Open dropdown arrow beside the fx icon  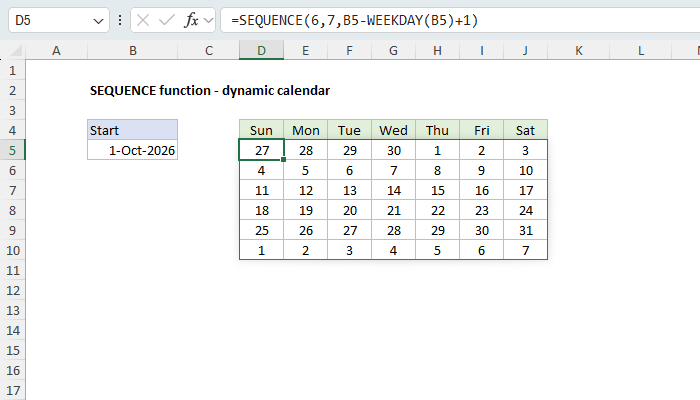click(208, 20)
